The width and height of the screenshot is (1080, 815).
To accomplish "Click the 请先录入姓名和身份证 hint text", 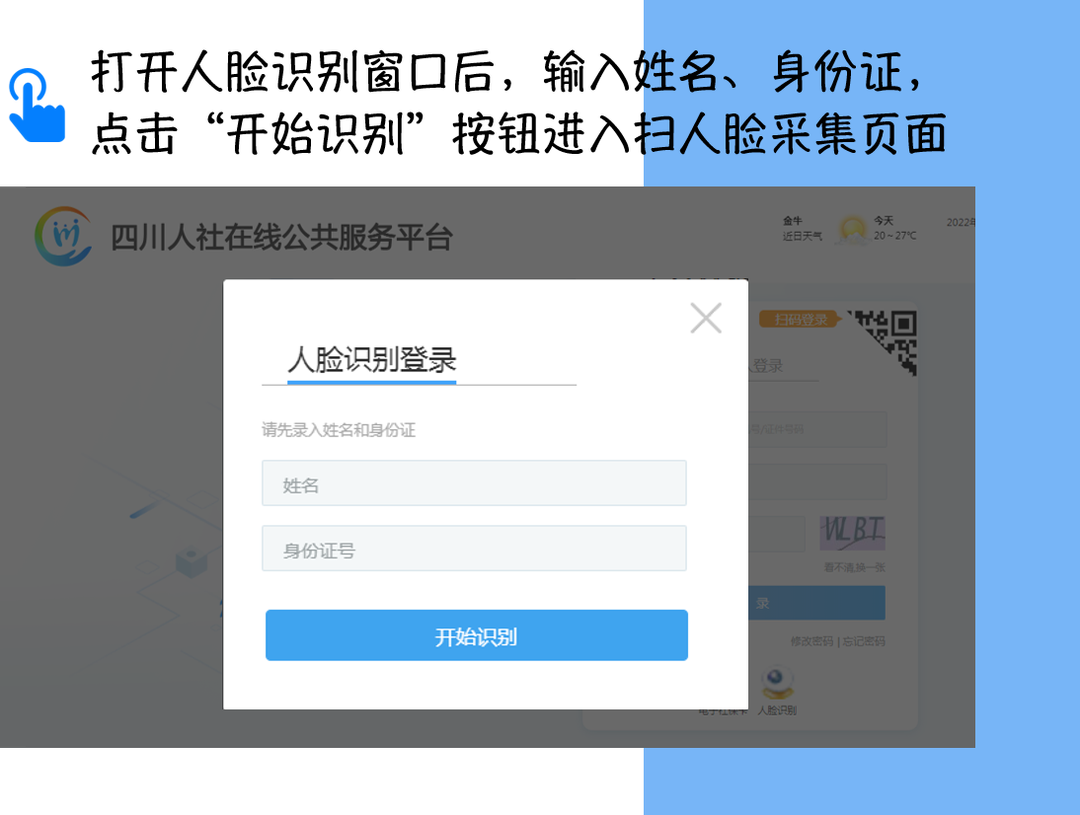I will tap(338, 430).
